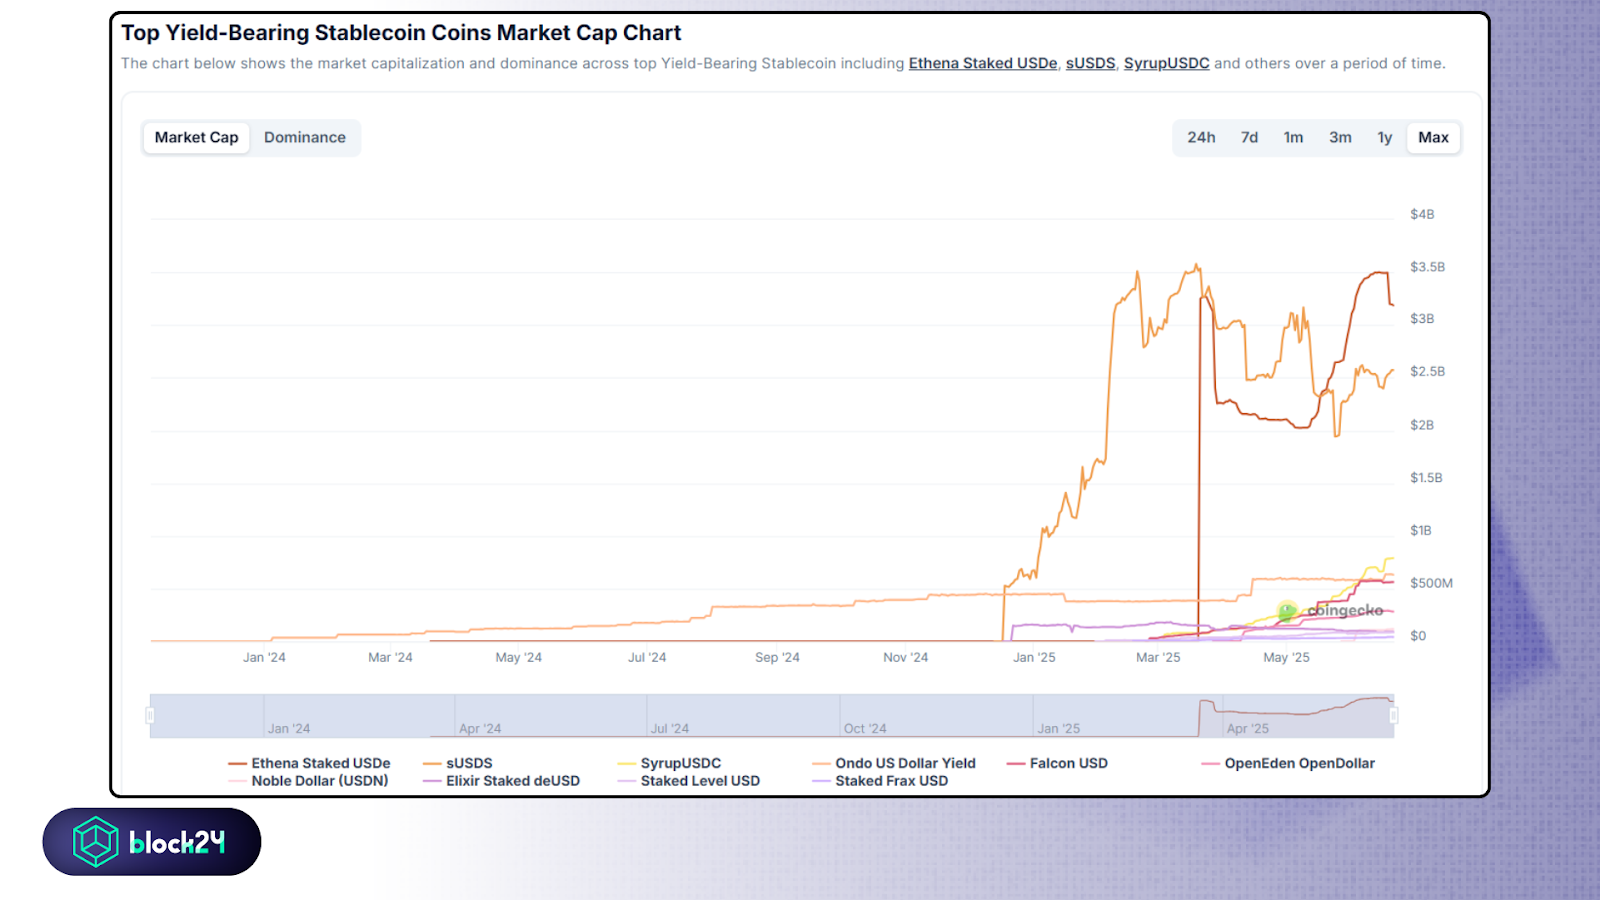Click the block24 logo badge
This screenshot has height=900, width=1600.
click(152, 842)
